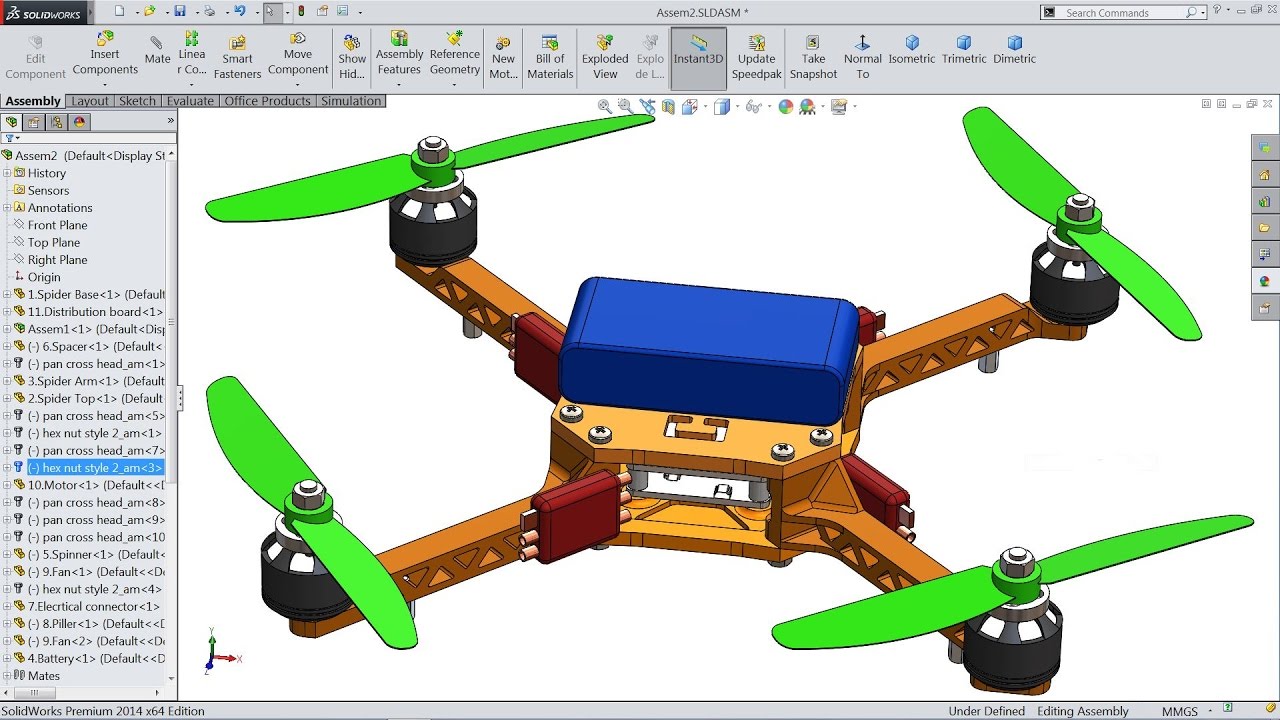Click the Mate tool icon
This screenshot has height=720, width=1280.
point(156,50)
